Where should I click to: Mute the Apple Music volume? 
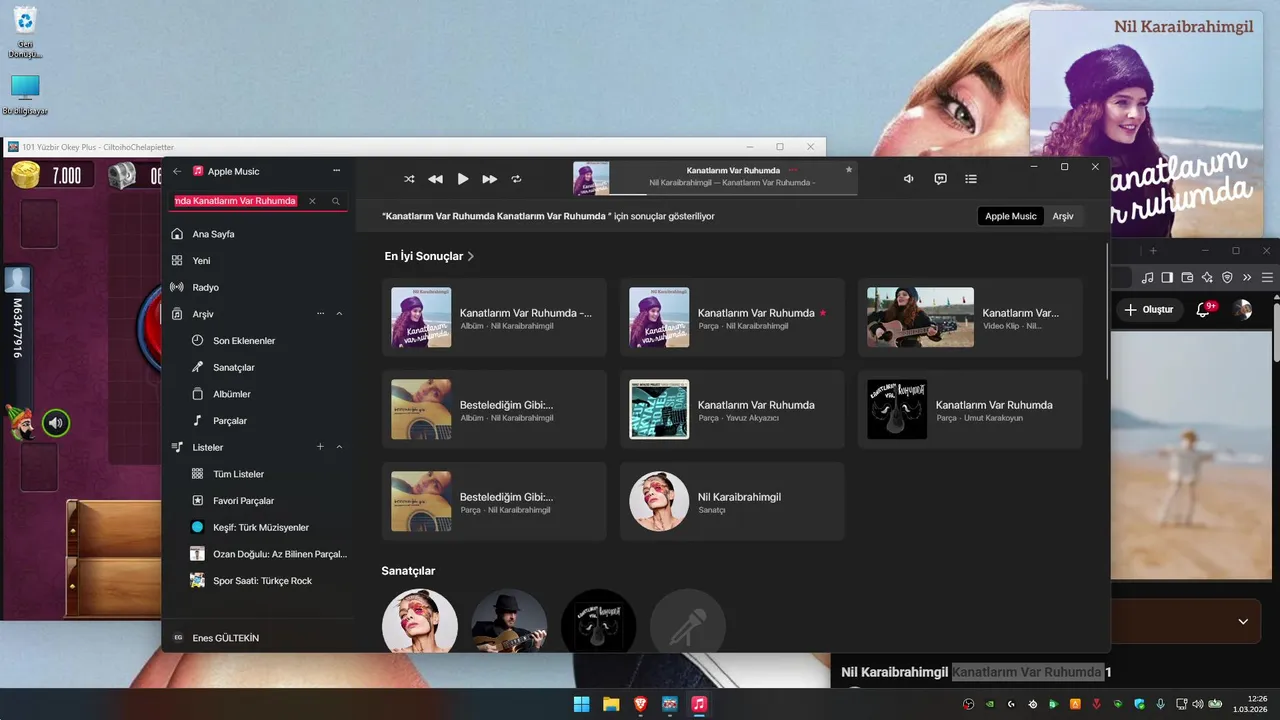coord(909,179)
